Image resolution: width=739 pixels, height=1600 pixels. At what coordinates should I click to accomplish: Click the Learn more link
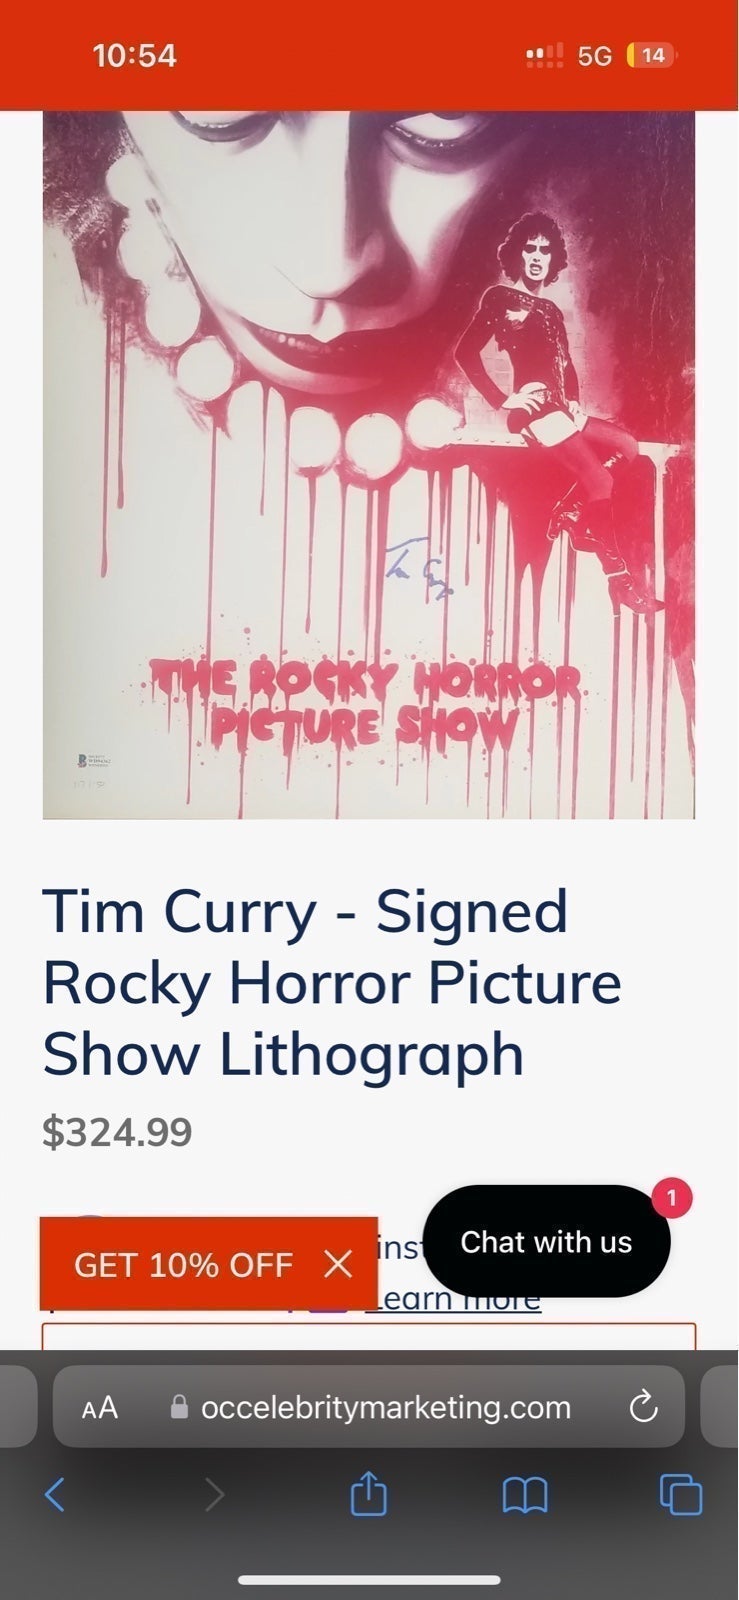[x=453, y=1299]
